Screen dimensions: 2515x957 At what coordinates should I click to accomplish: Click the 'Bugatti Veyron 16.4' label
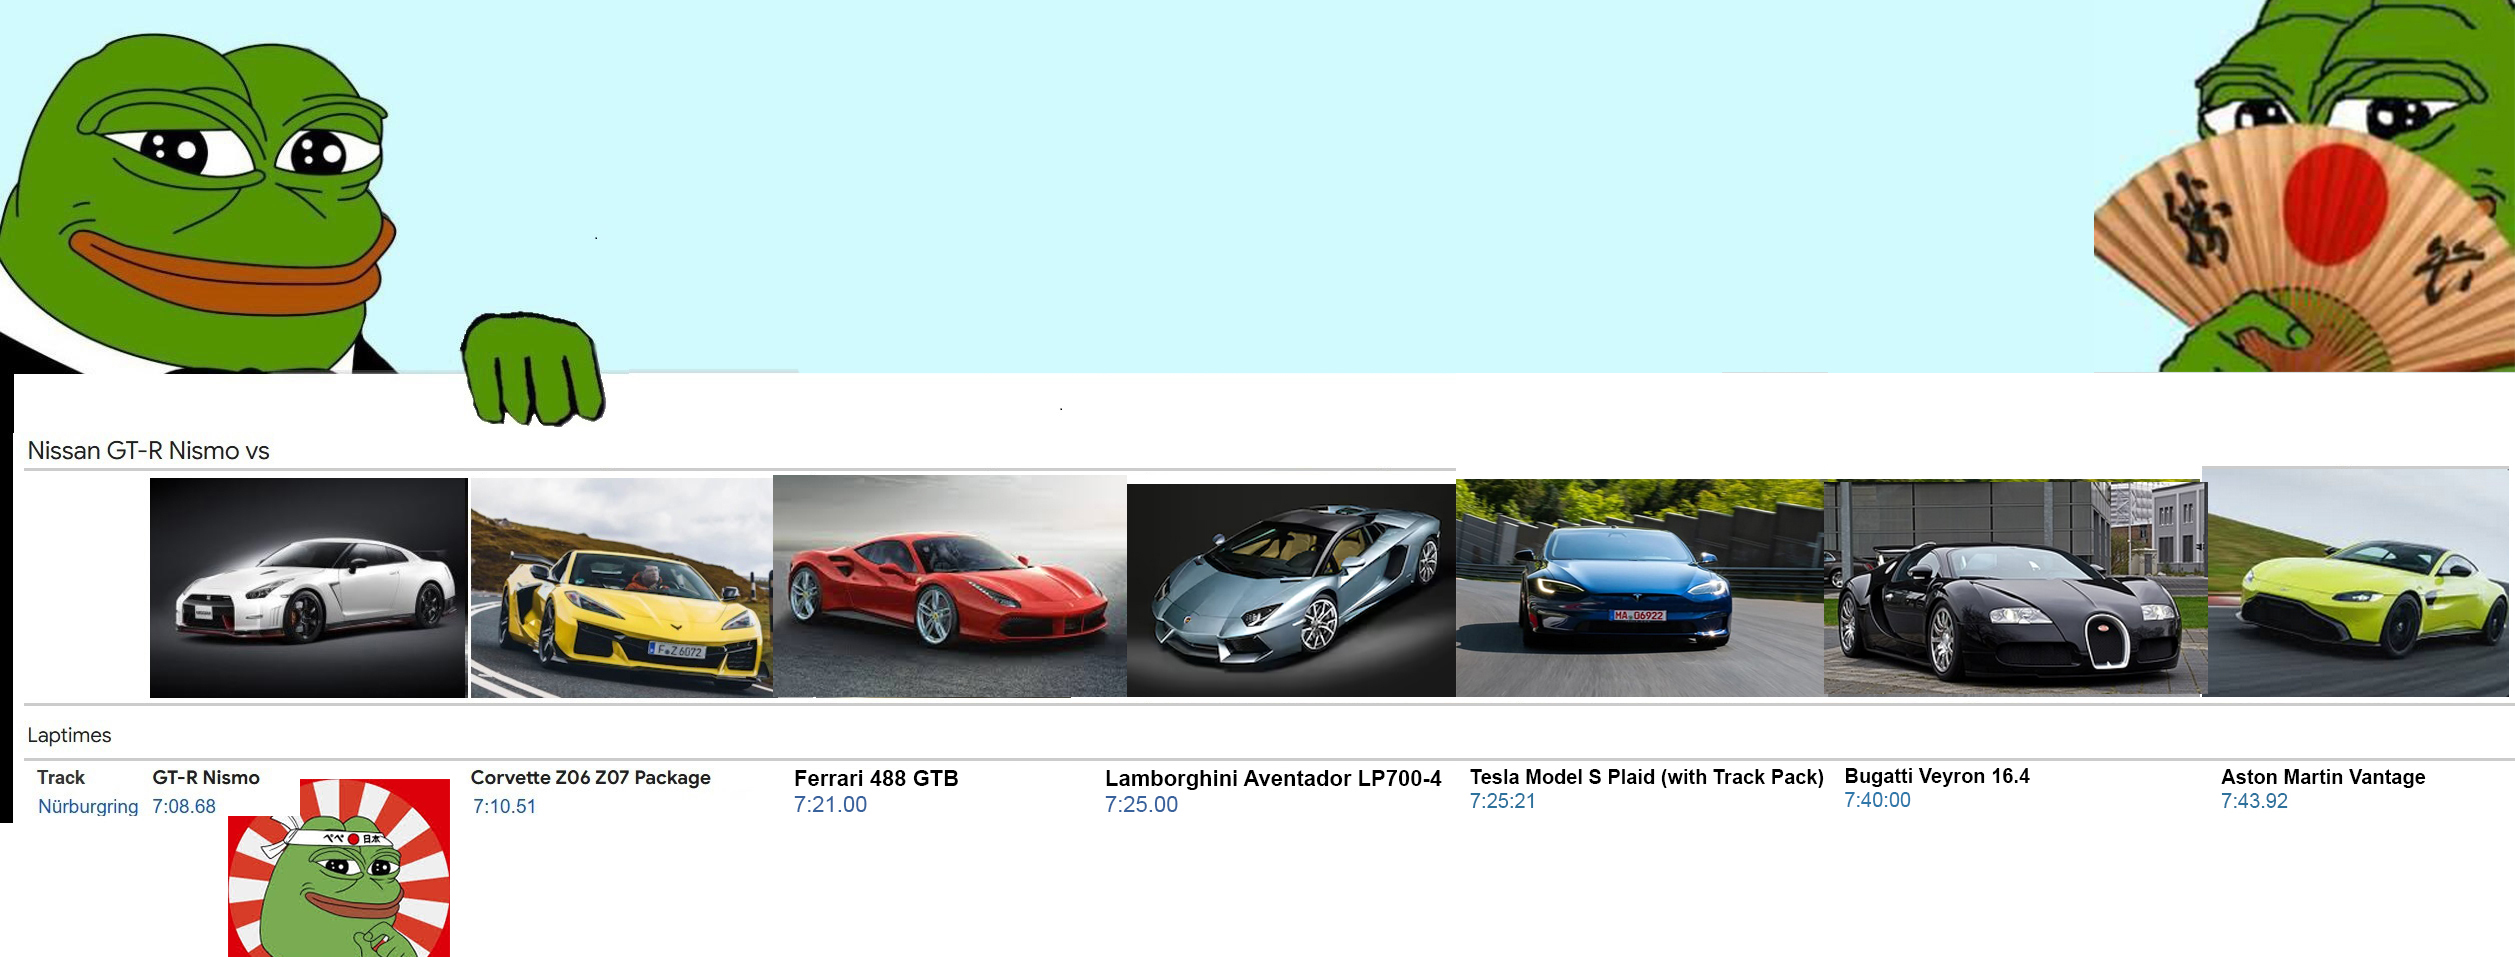coord(1937,776)
